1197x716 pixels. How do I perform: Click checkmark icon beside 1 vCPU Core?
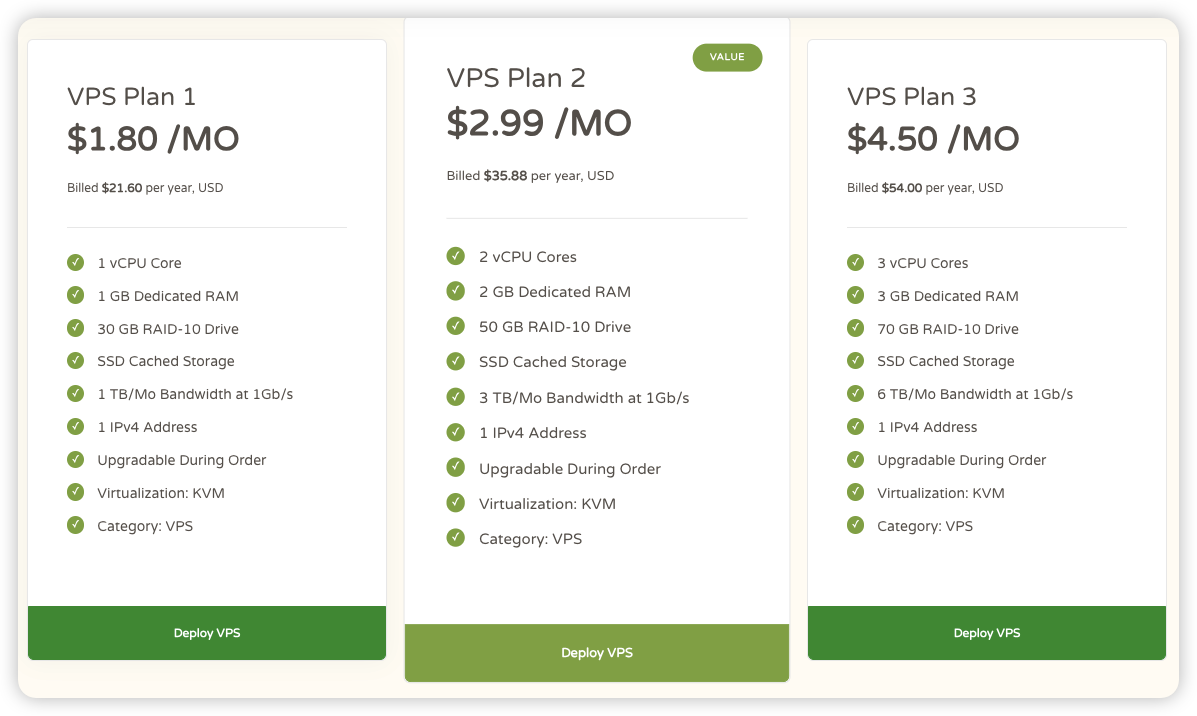click(75, 263)
